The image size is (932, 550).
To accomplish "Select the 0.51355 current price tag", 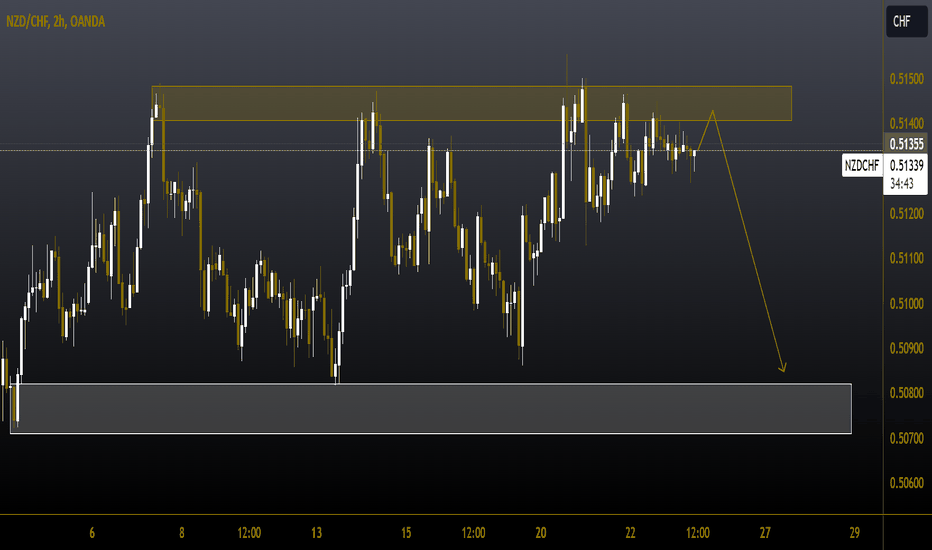I will 906,144.
